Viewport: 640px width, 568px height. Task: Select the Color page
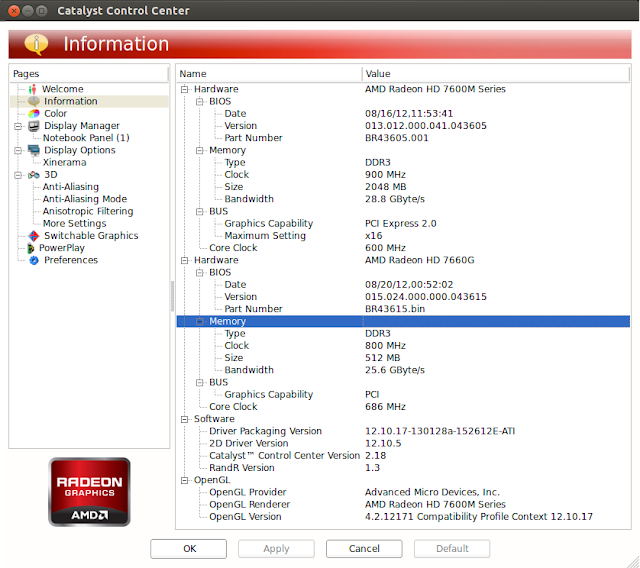55,113
